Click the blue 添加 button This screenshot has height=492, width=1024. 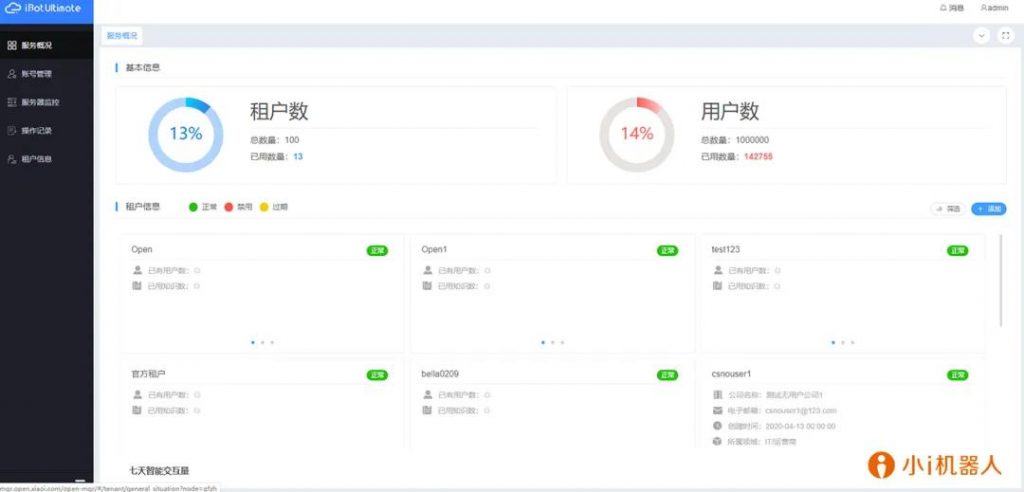[x=989, y=209]
